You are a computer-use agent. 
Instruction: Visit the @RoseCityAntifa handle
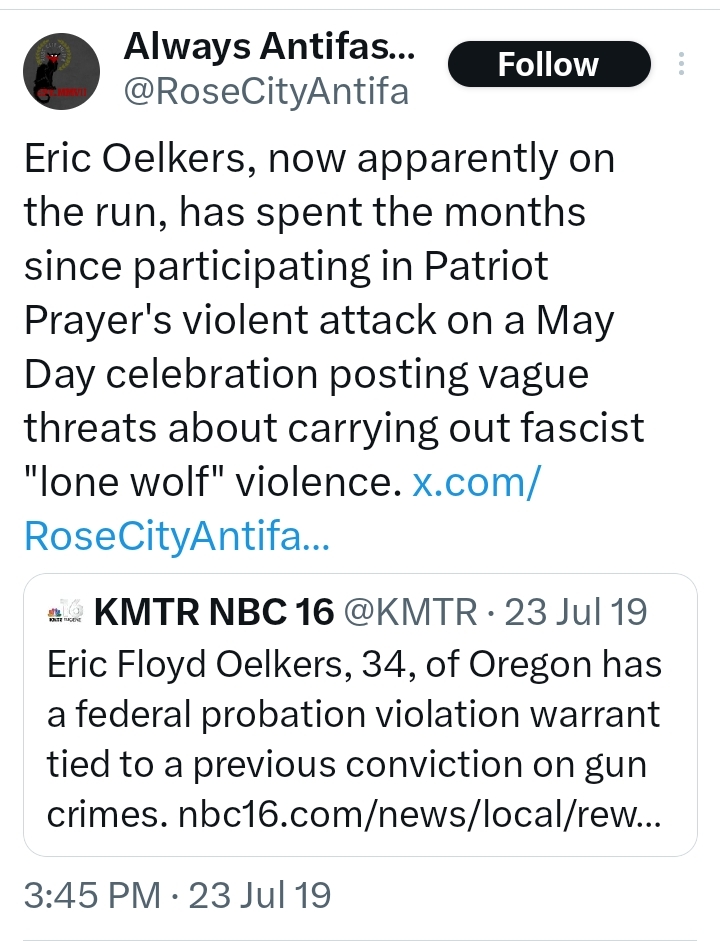point(265,92)
